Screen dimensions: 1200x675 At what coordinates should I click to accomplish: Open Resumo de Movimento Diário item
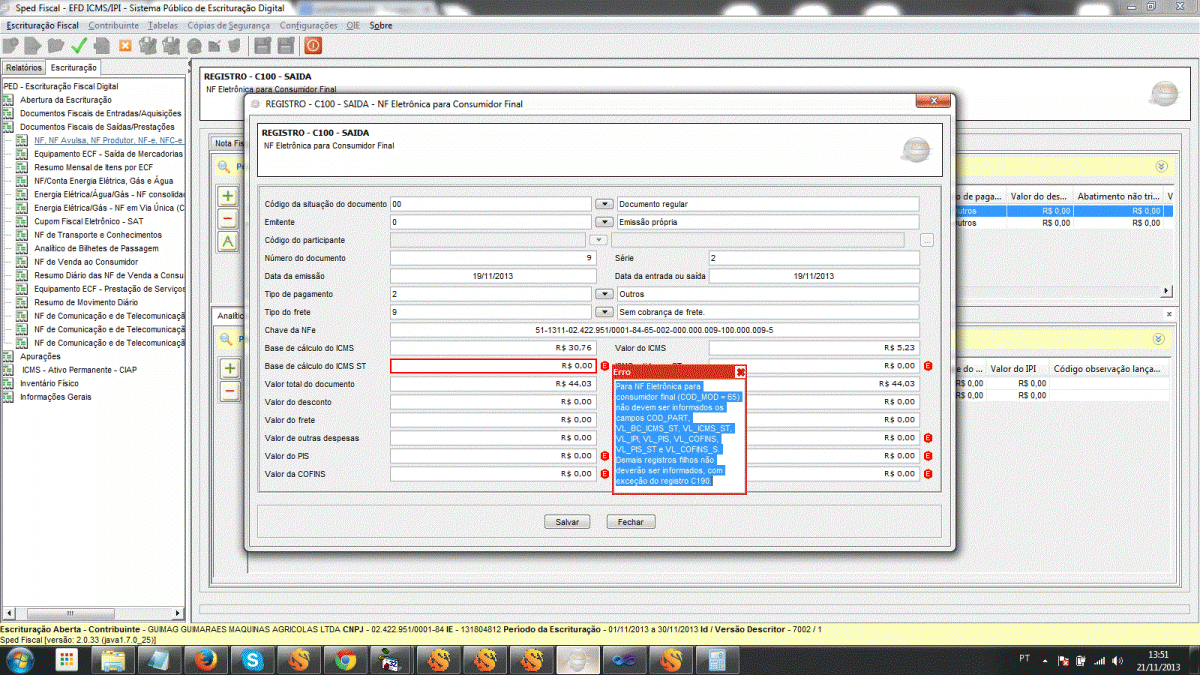pyautogui.click(x=86, y=303)
